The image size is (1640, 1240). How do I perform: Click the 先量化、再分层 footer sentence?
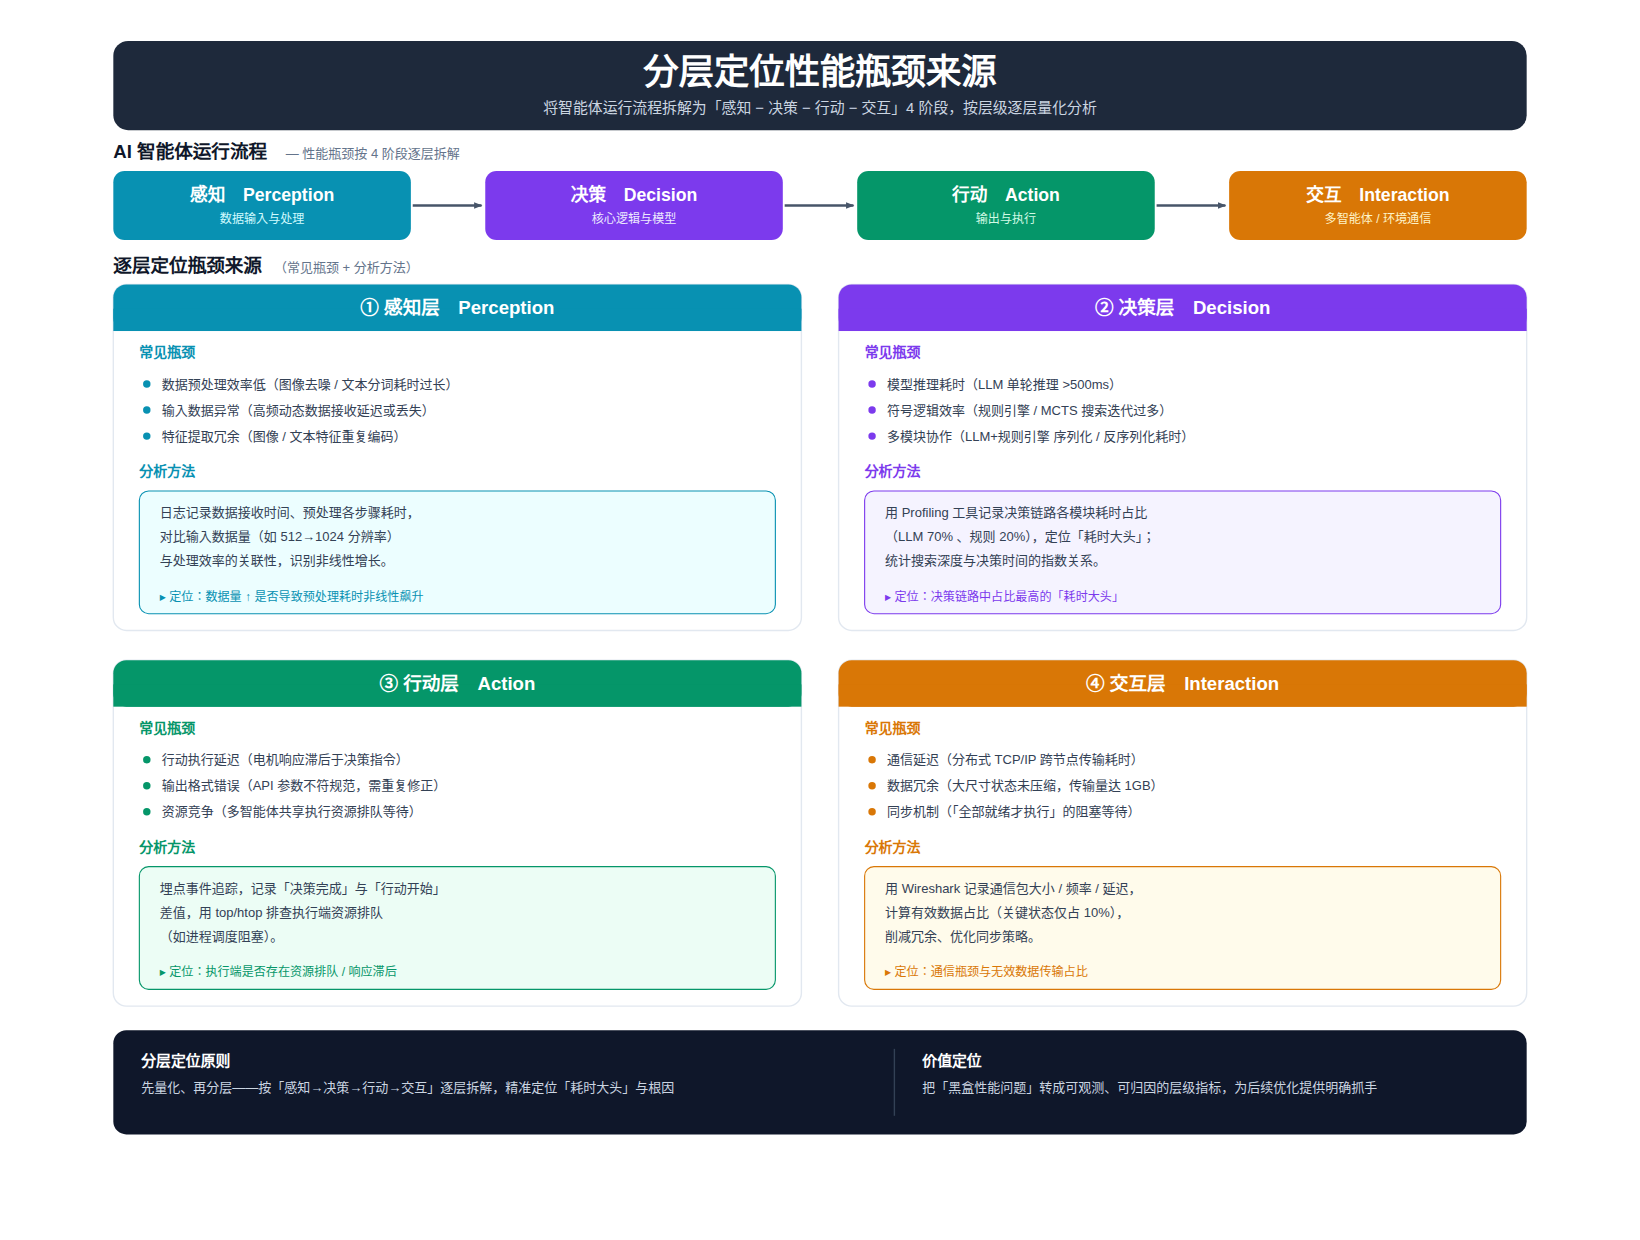click(408, 1088)
